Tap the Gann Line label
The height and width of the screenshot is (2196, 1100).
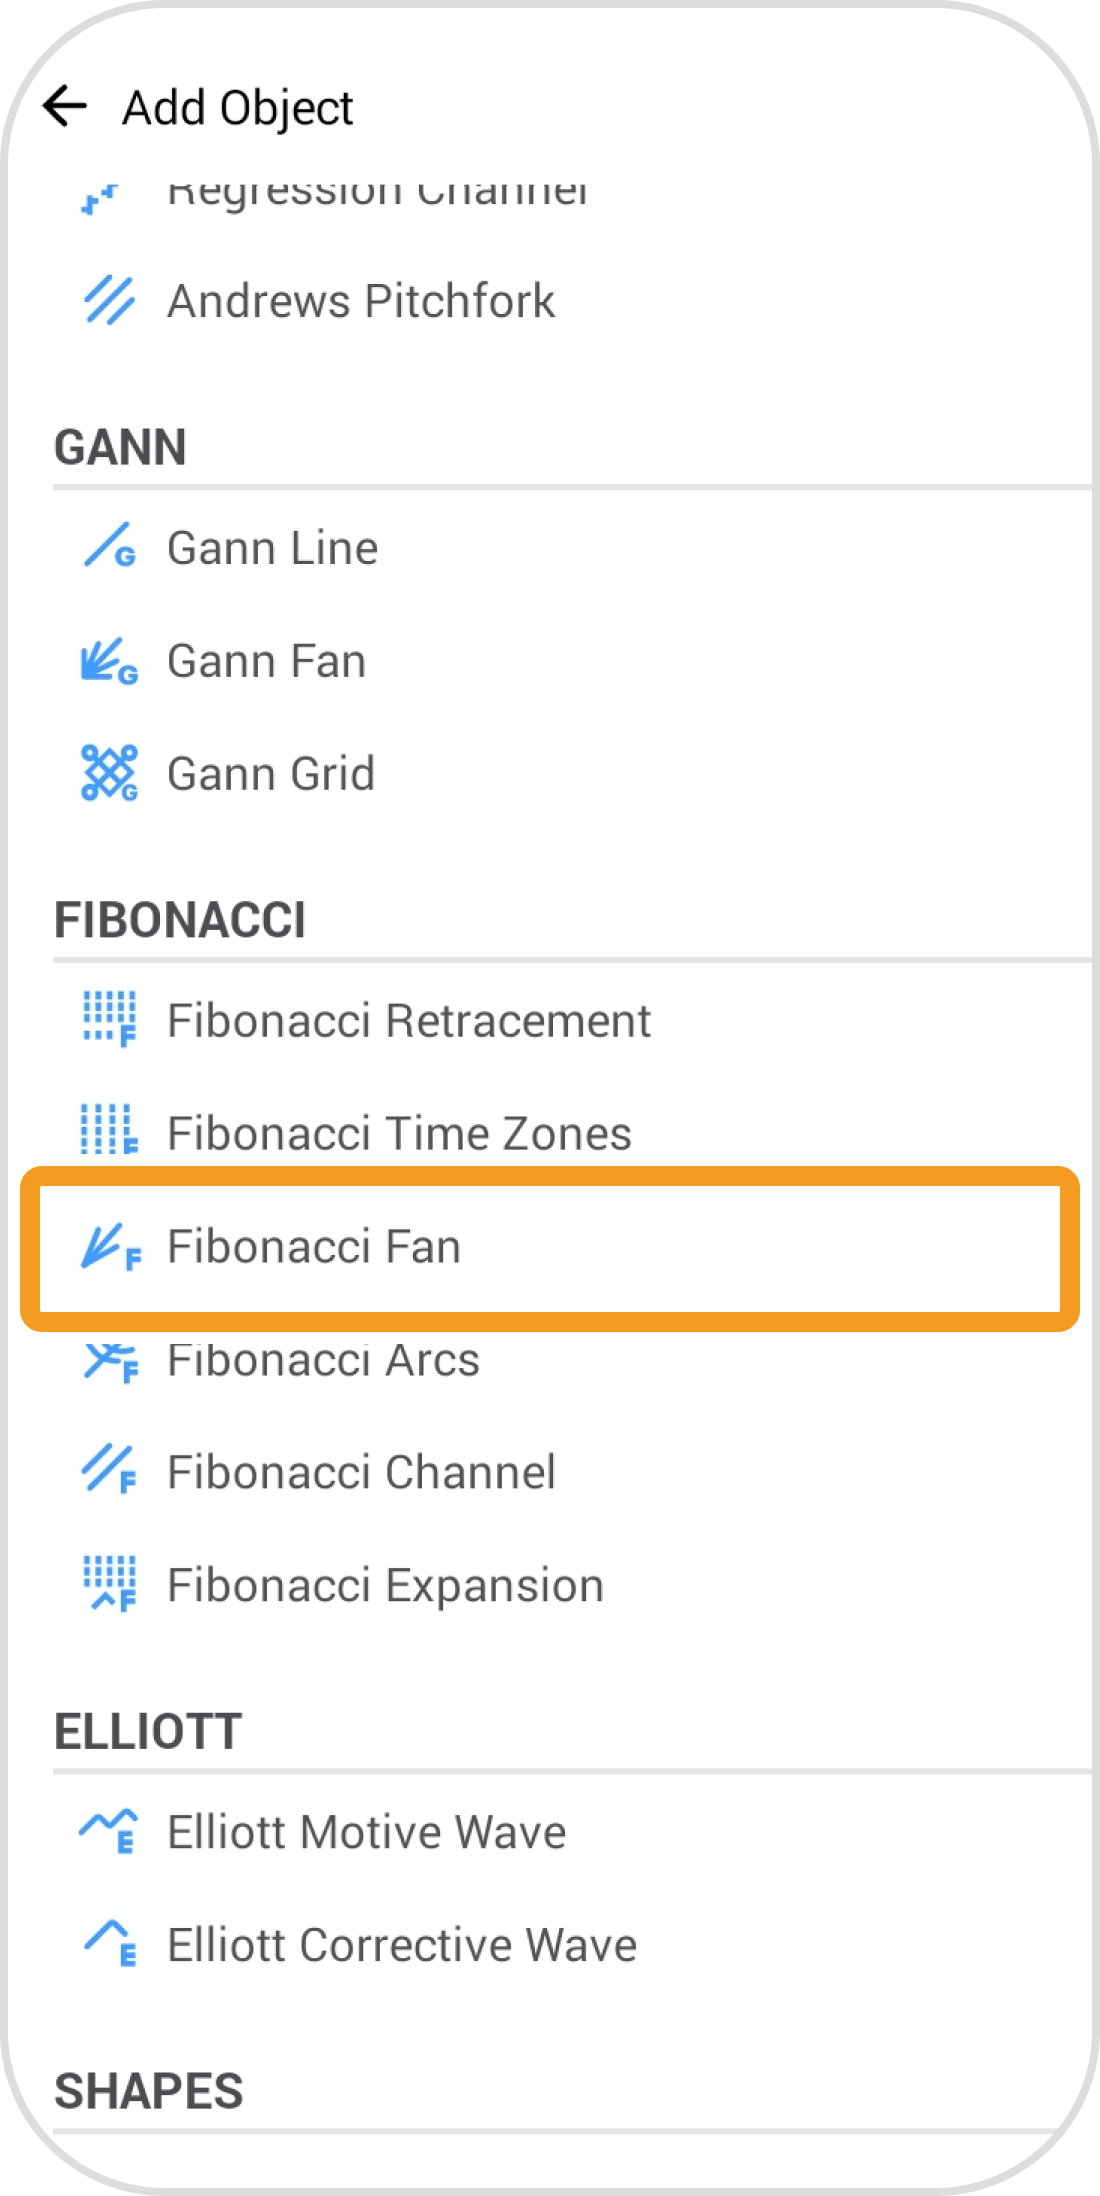(x=272, y=548)
